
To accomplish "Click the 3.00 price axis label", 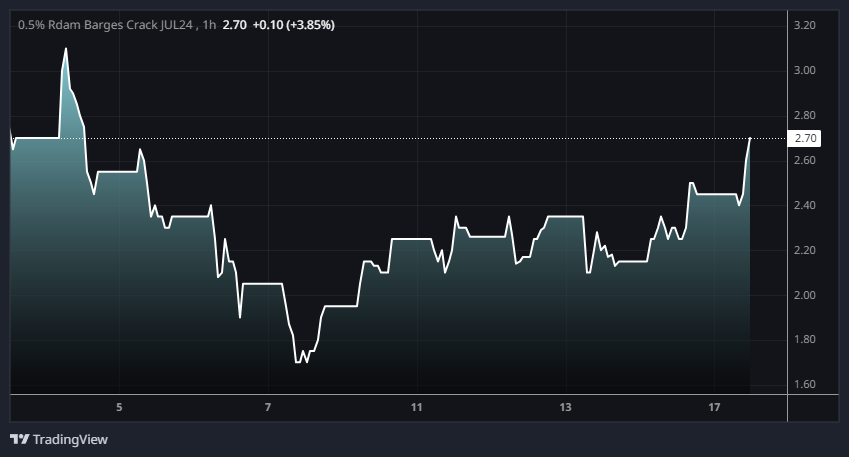I will [x=804, y=70].
